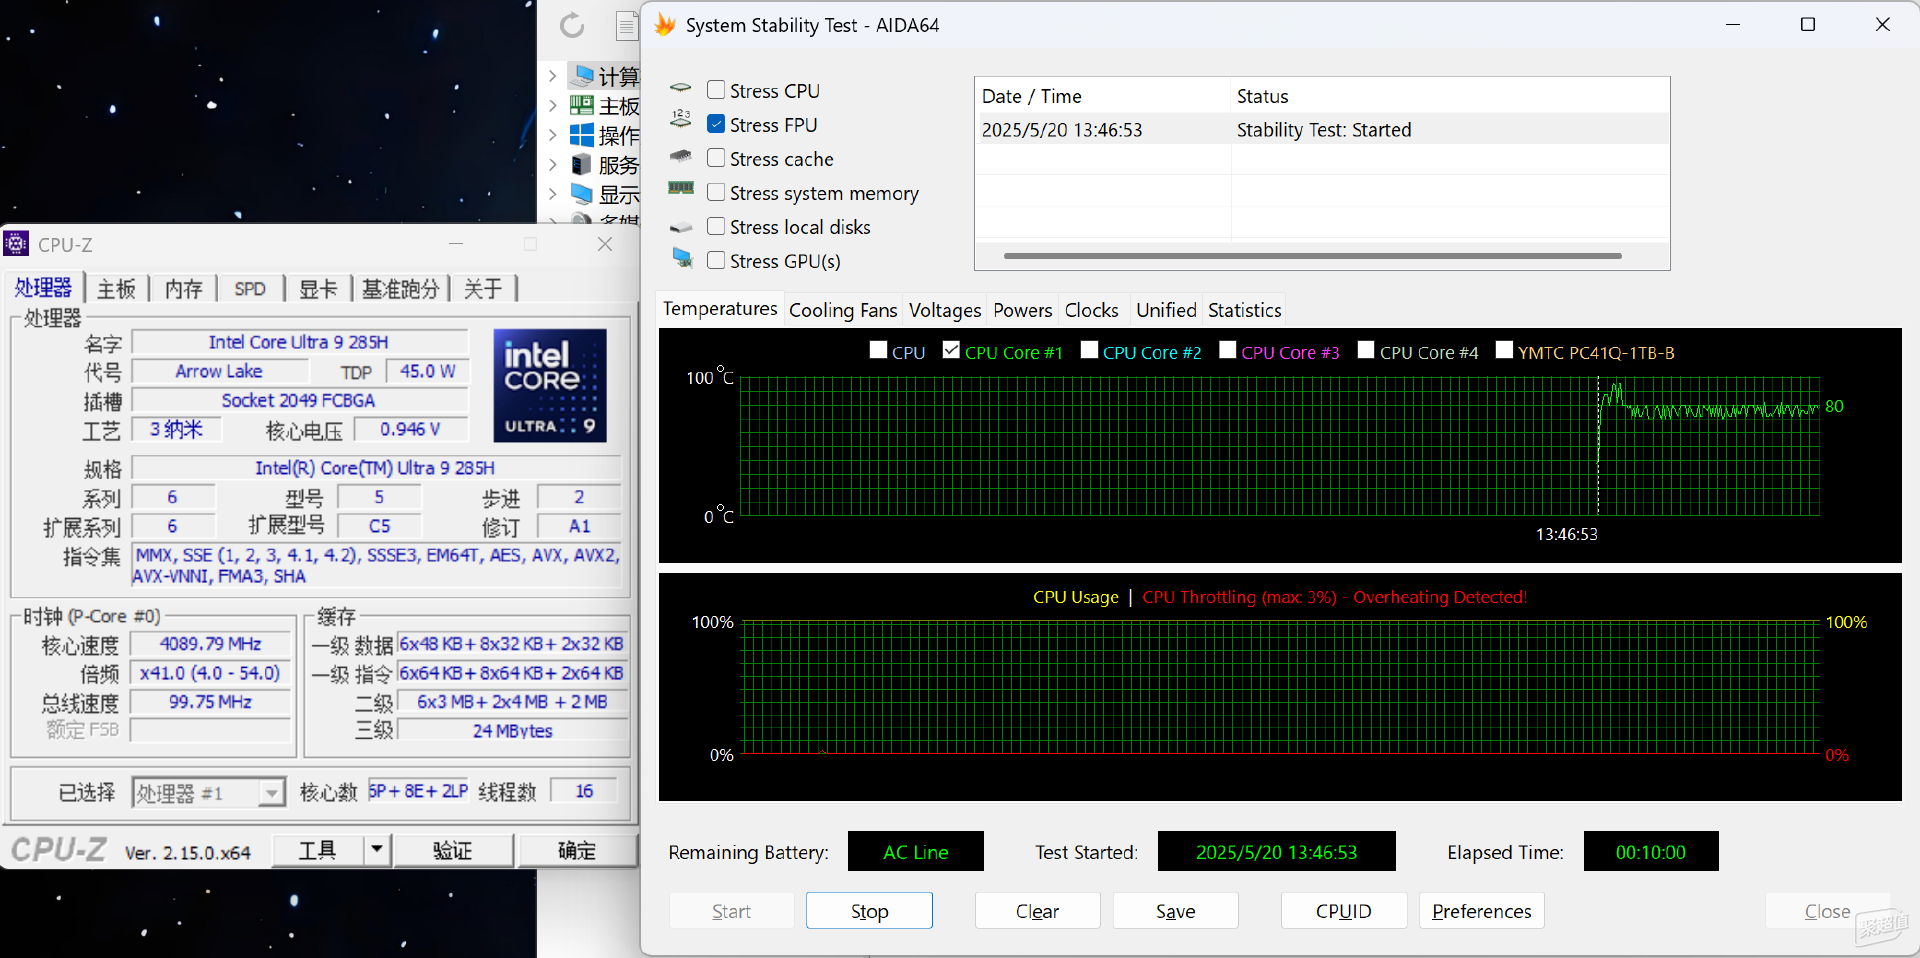
Task: Click the Intel Core Ultra 9 logo in CPU-Z
Action: click(550, 385)
